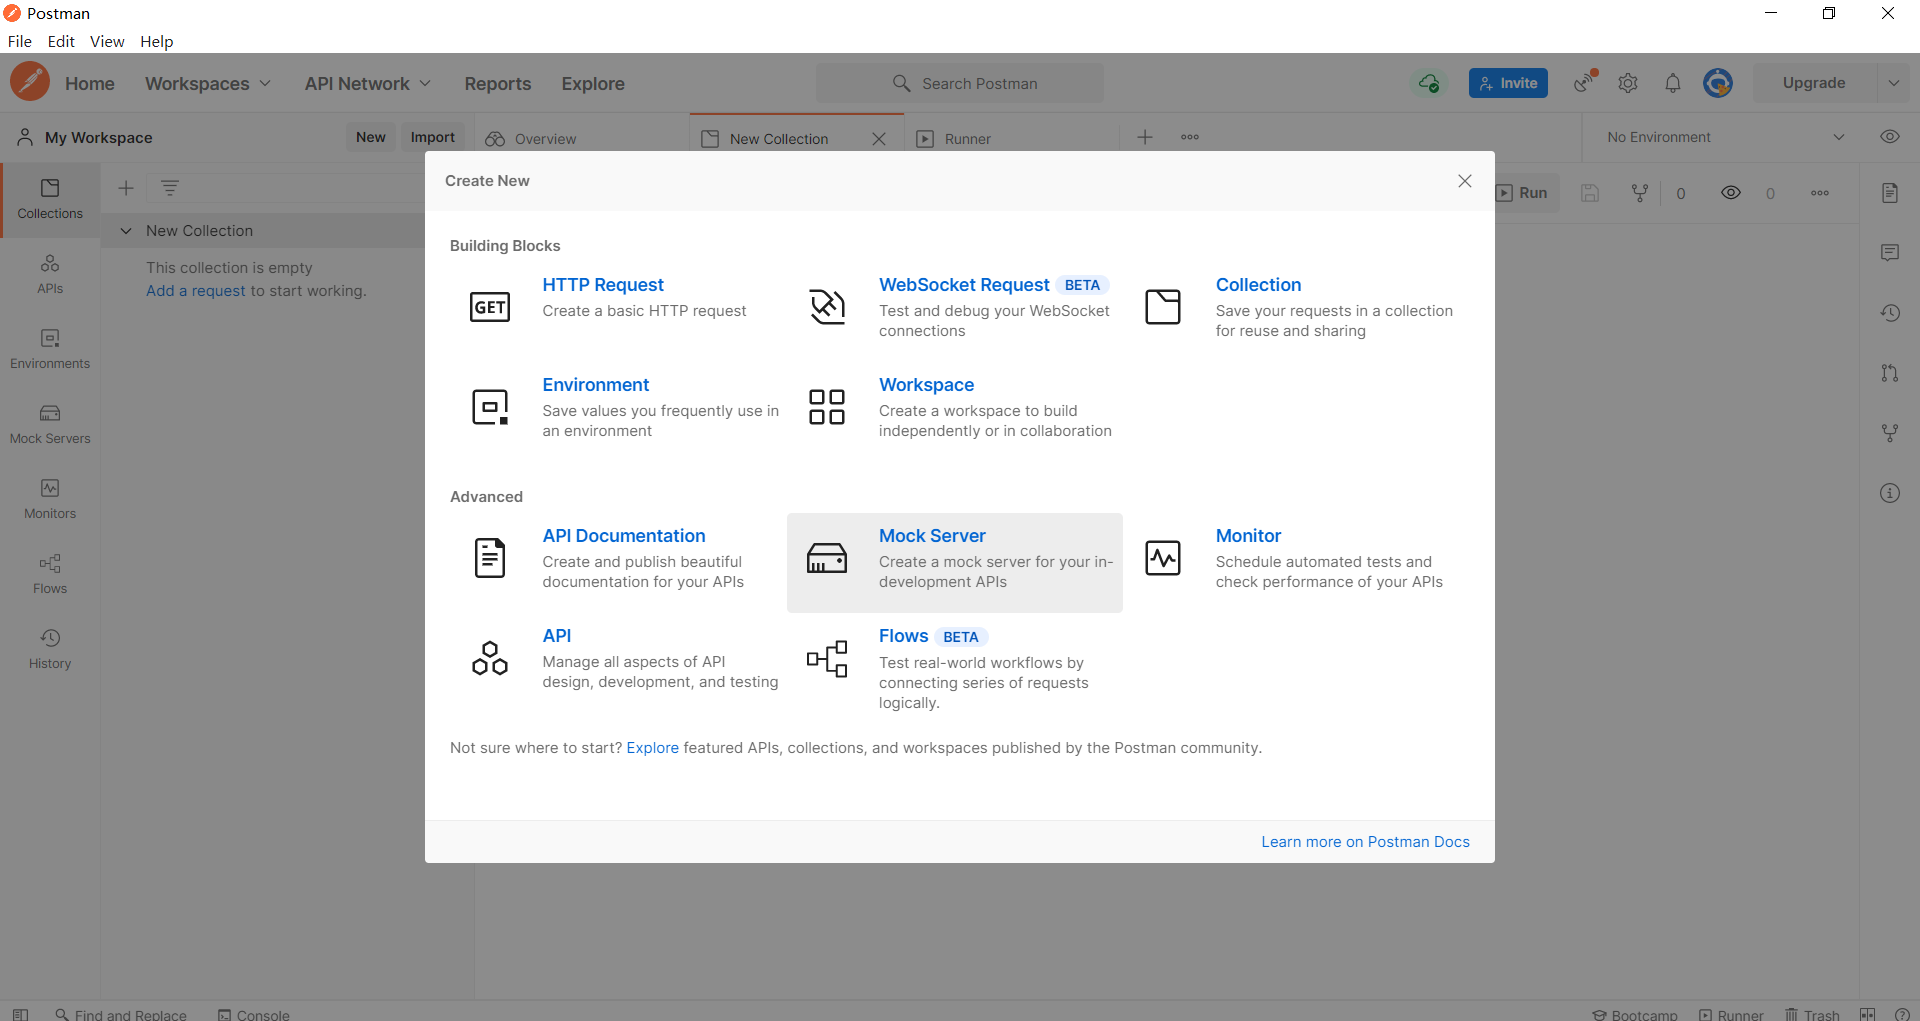1920x1021 pixels.
Task: Open the File menu
Action: pos(20,42)
